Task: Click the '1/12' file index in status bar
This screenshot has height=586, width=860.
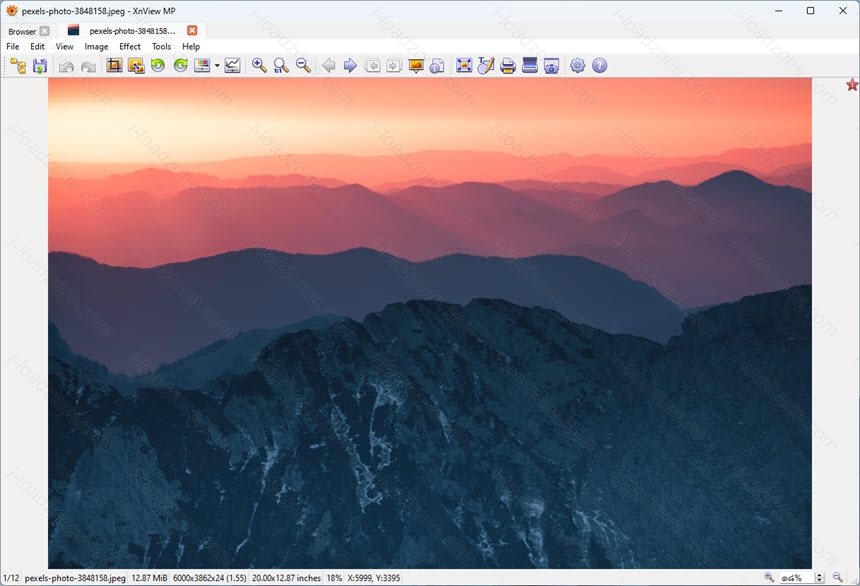Action: tap(11, 578)
